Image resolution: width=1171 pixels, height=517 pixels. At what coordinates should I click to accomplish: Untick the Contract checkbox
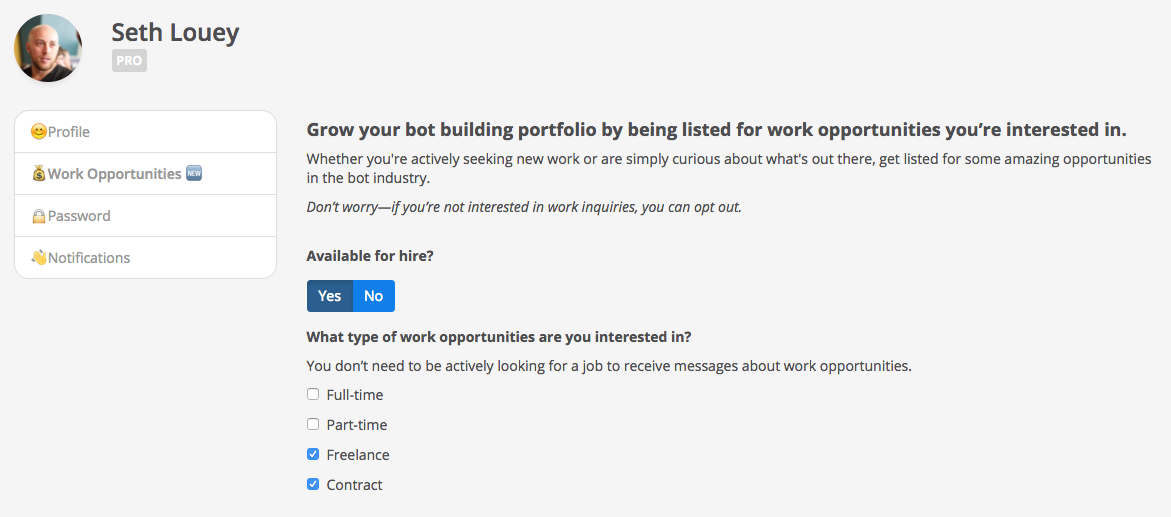313,484
